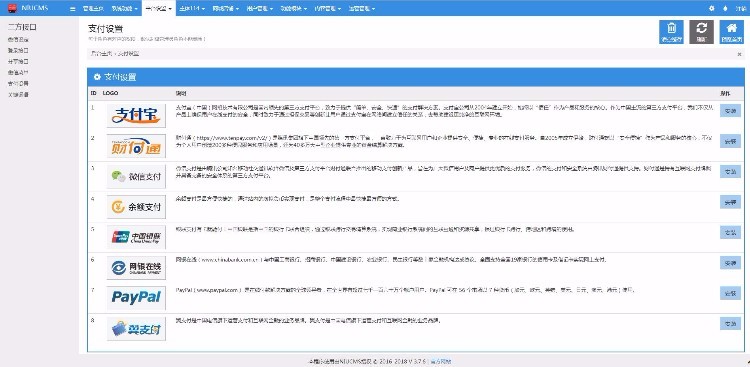Close the breadcrumb bar with the X

click(x=739, y=55)
